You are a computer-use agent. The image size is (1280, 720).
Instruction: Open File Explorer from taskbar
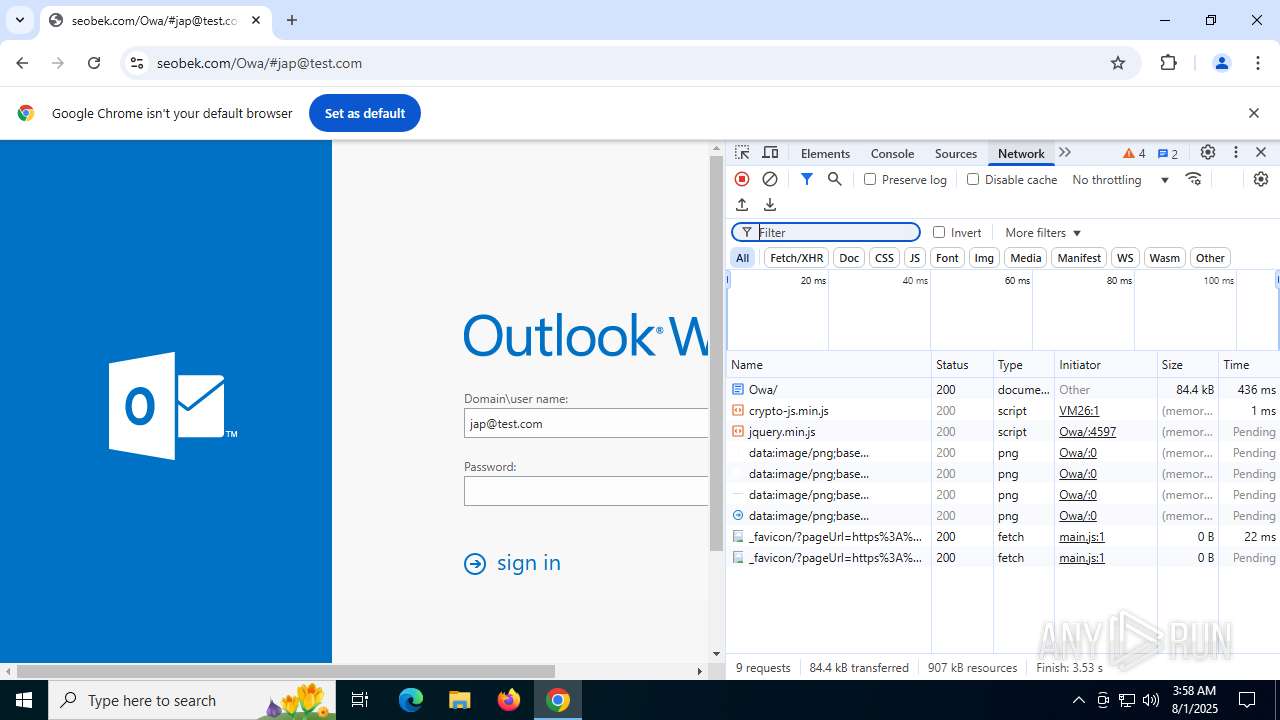(459, 700)
